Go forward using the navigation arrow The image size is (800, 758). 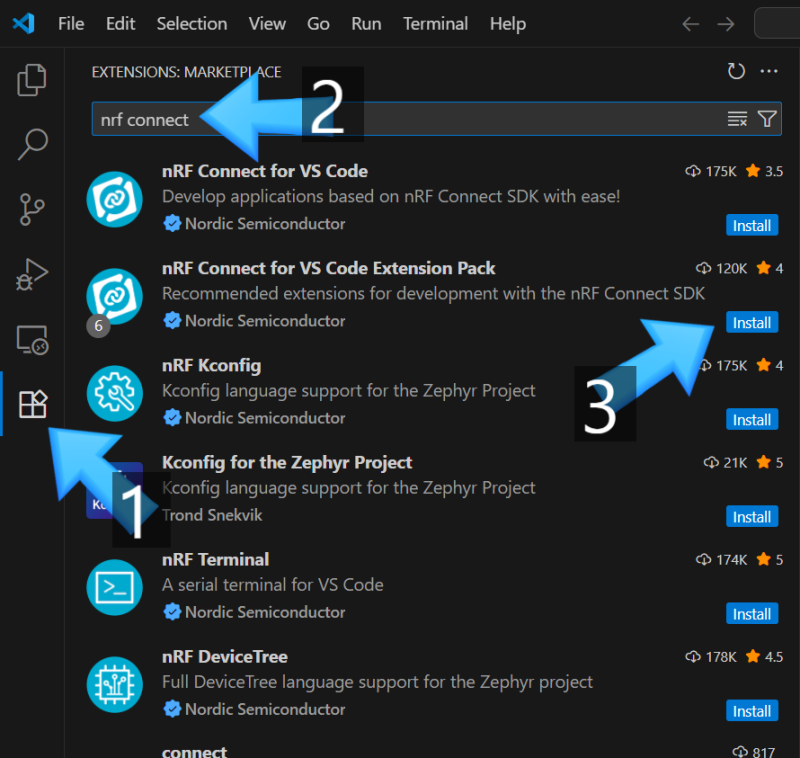[x=726, y=24]
